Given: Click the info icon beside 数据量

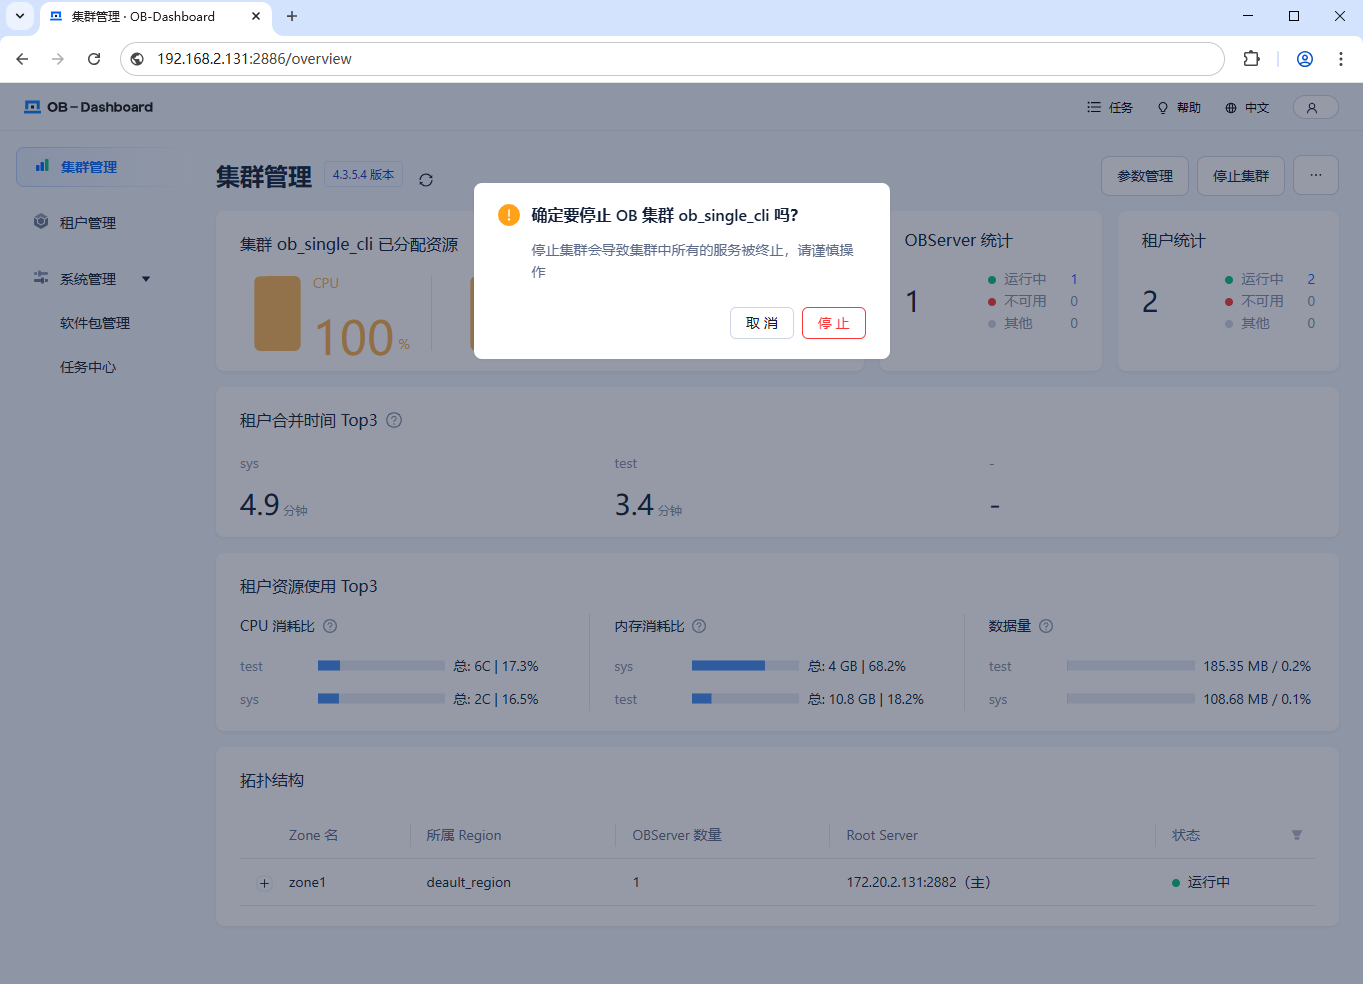Looking at the screenshot, I should 1046,626.
